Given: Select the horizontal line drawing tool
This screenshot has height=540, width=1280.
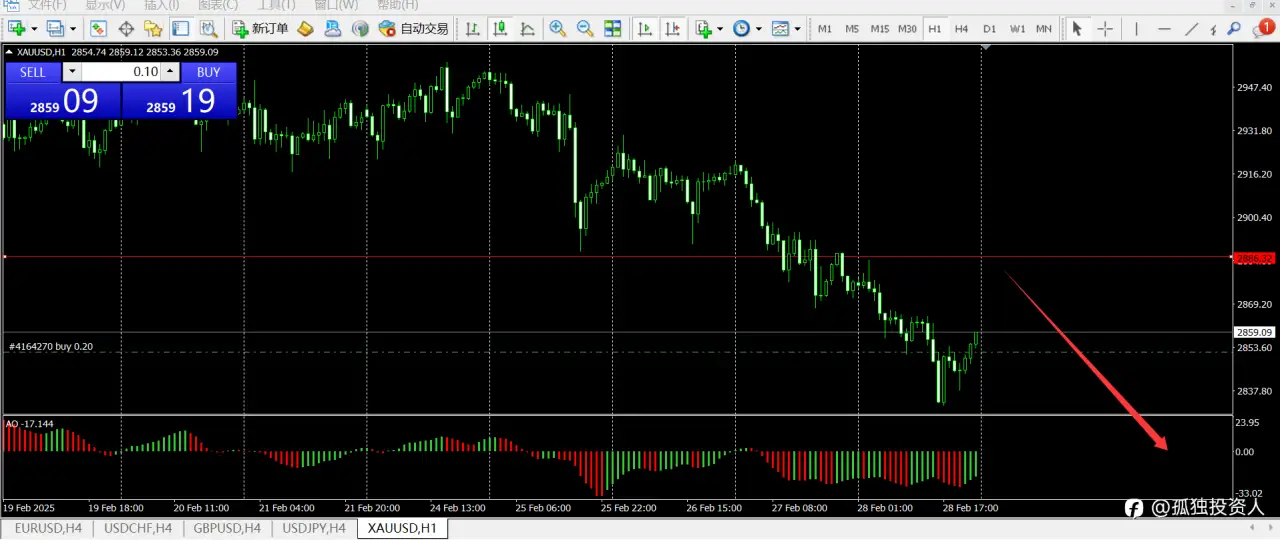Looking at the screenshot, I should point(1163,29).
